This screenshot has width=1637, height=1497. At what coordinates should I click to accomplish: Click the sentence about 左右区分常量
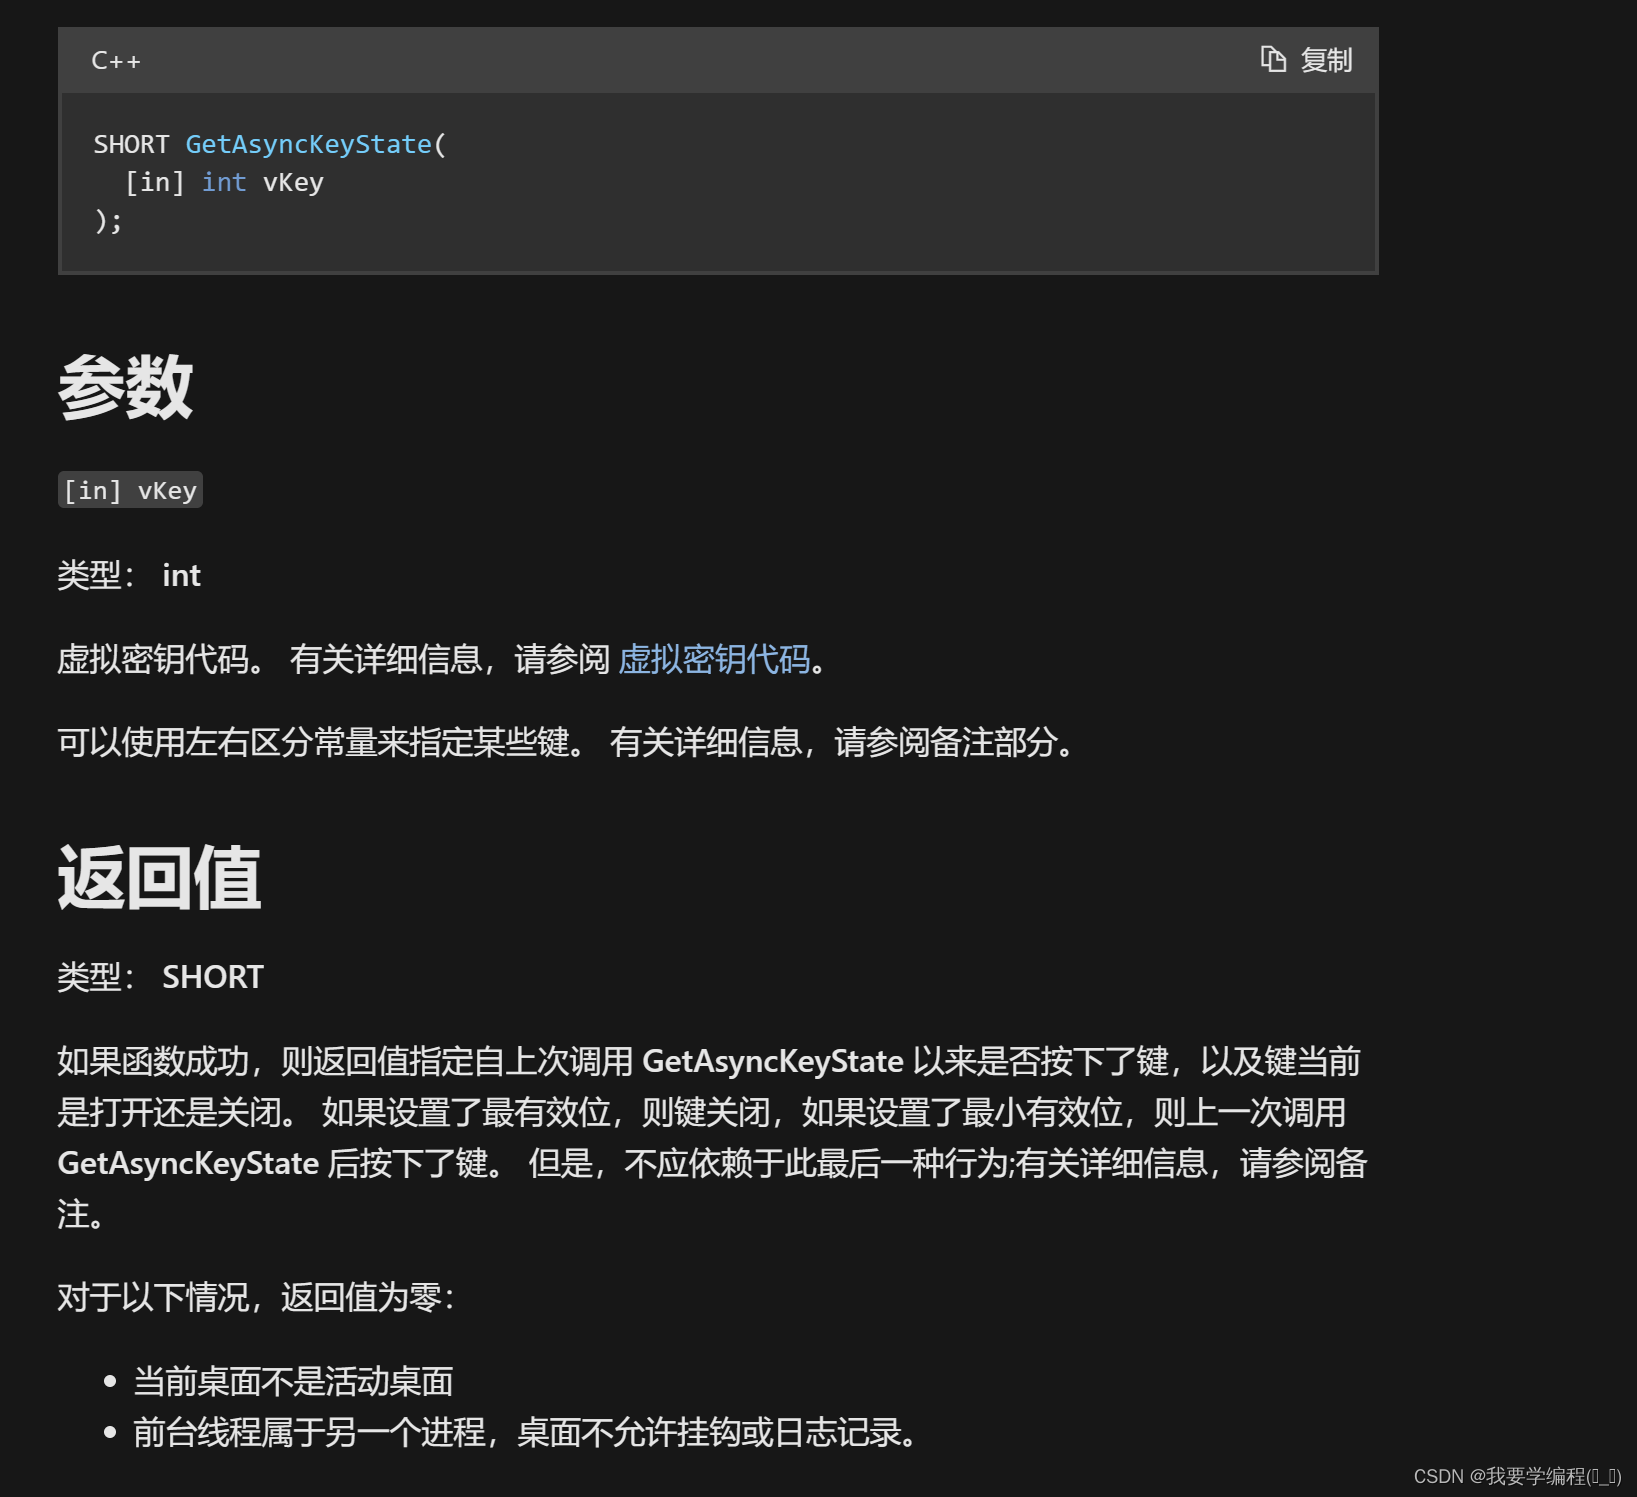pos(565,742)
